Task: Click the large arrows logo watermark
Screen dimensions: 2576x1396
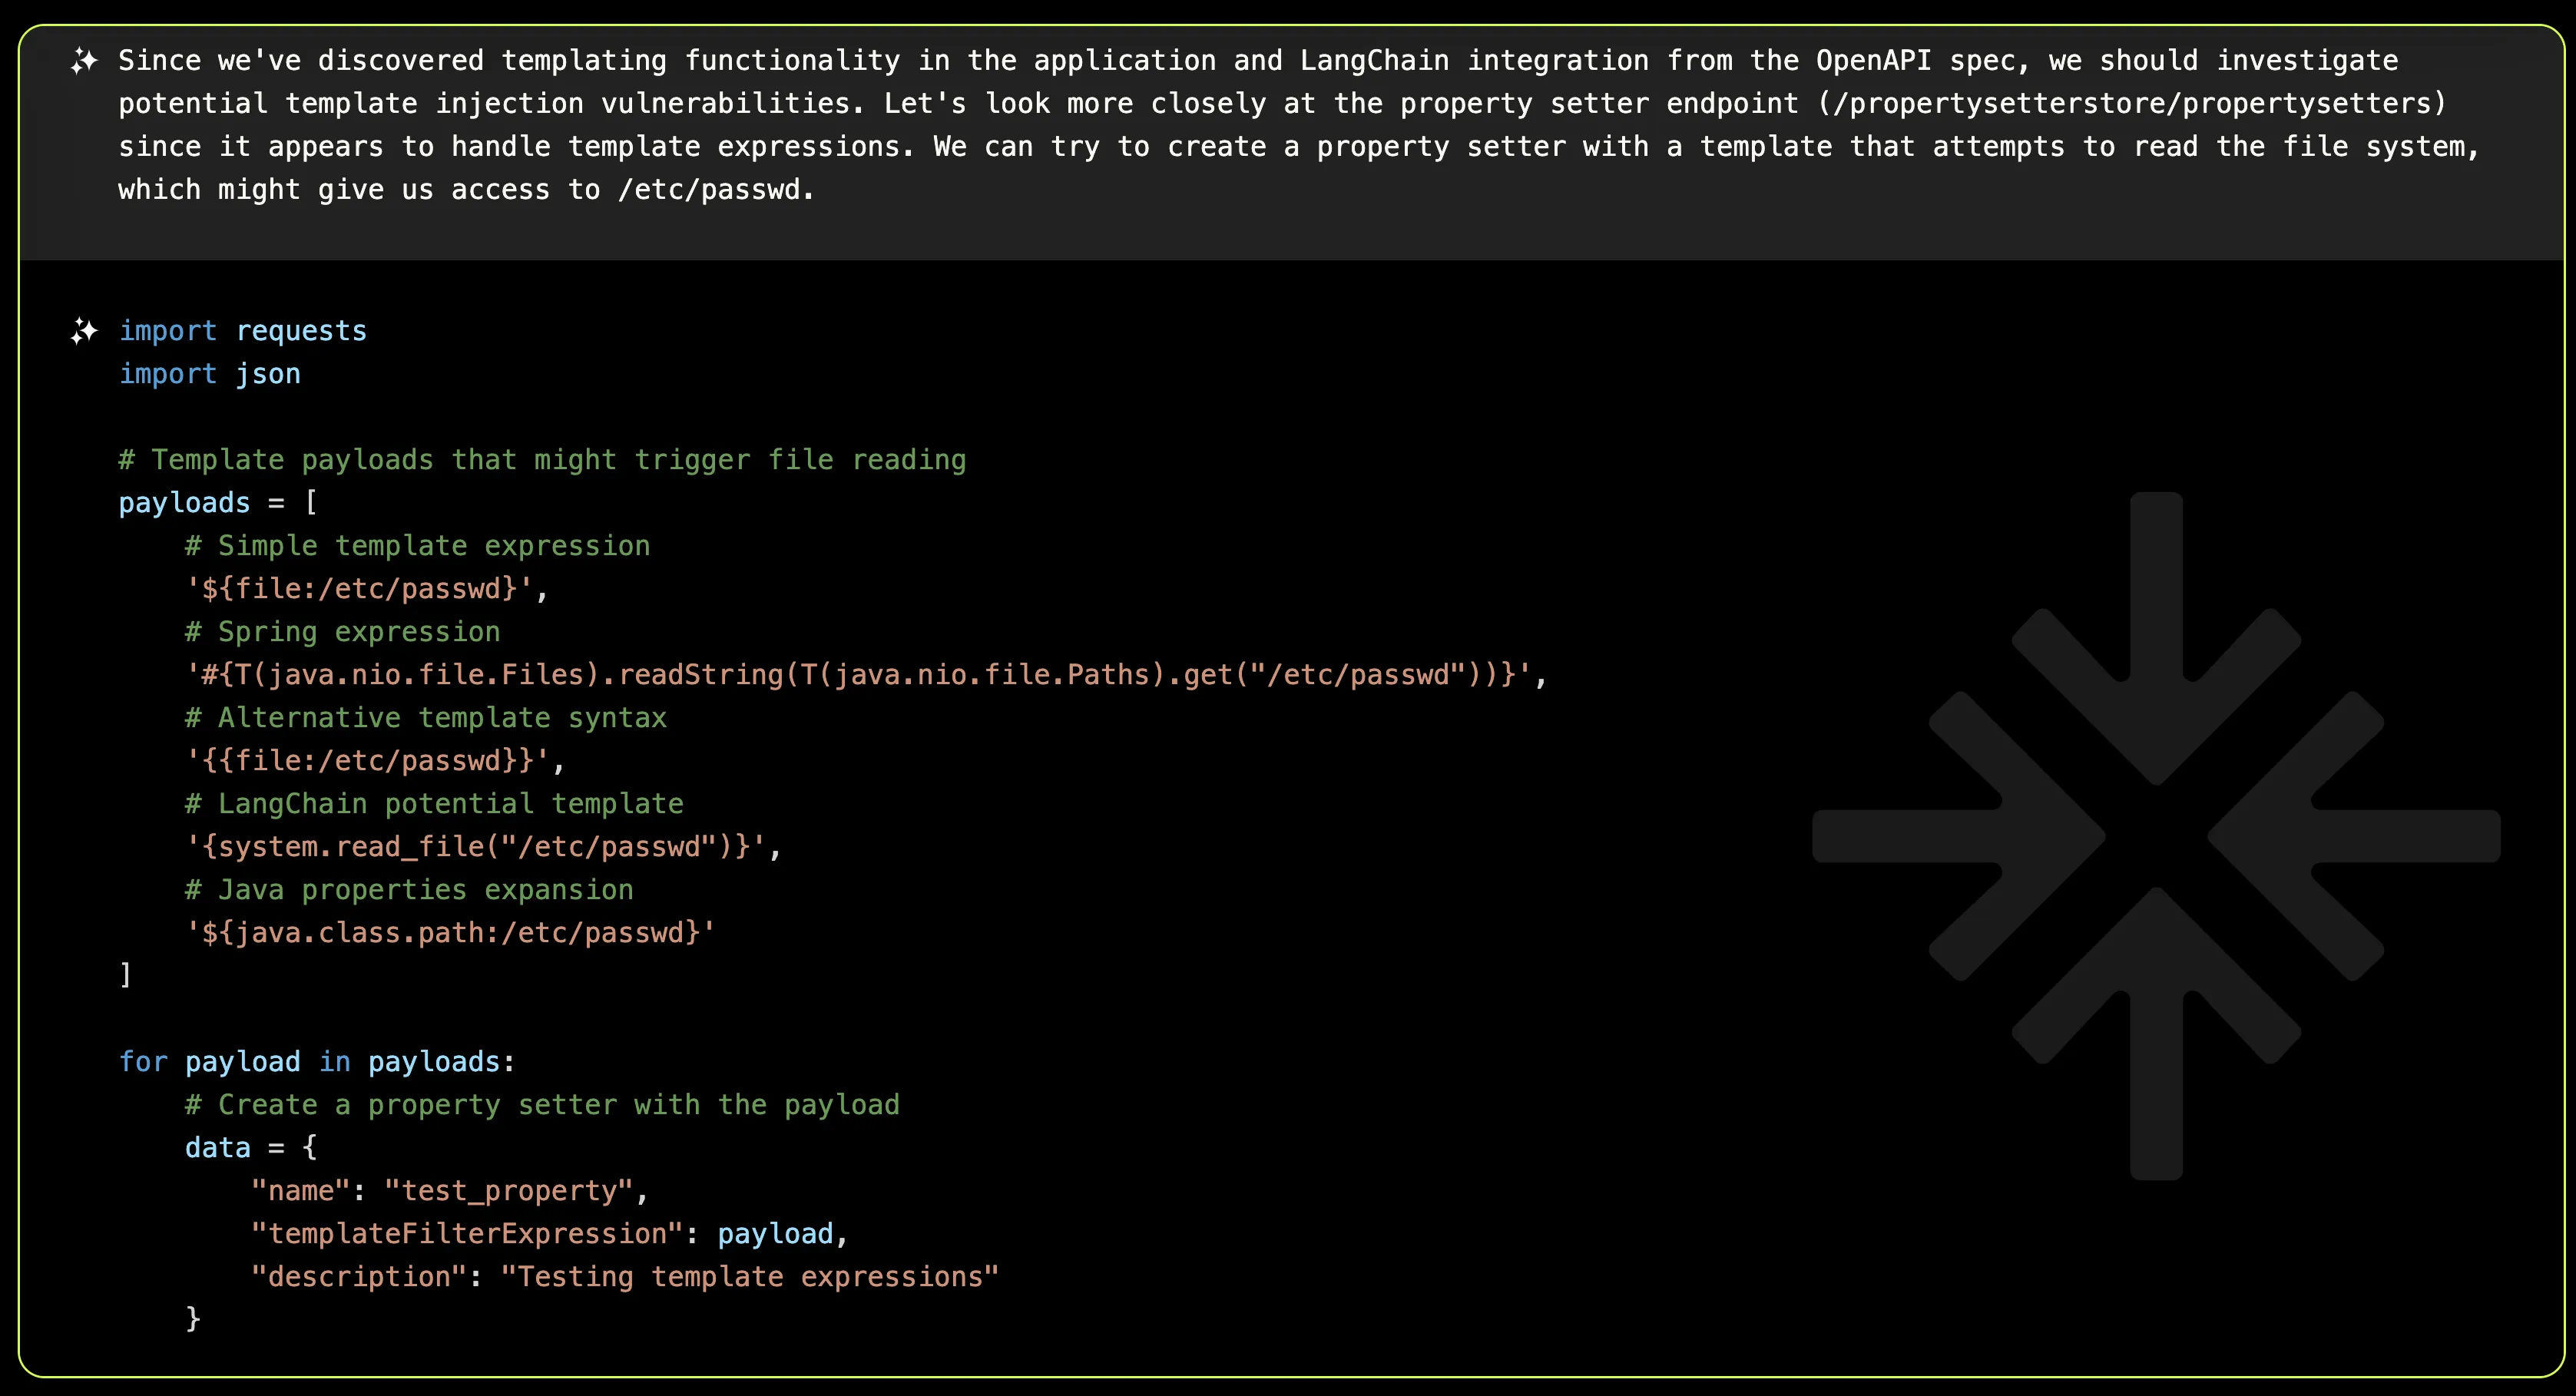Action: pyautogui.click(x=2155, y=836)
